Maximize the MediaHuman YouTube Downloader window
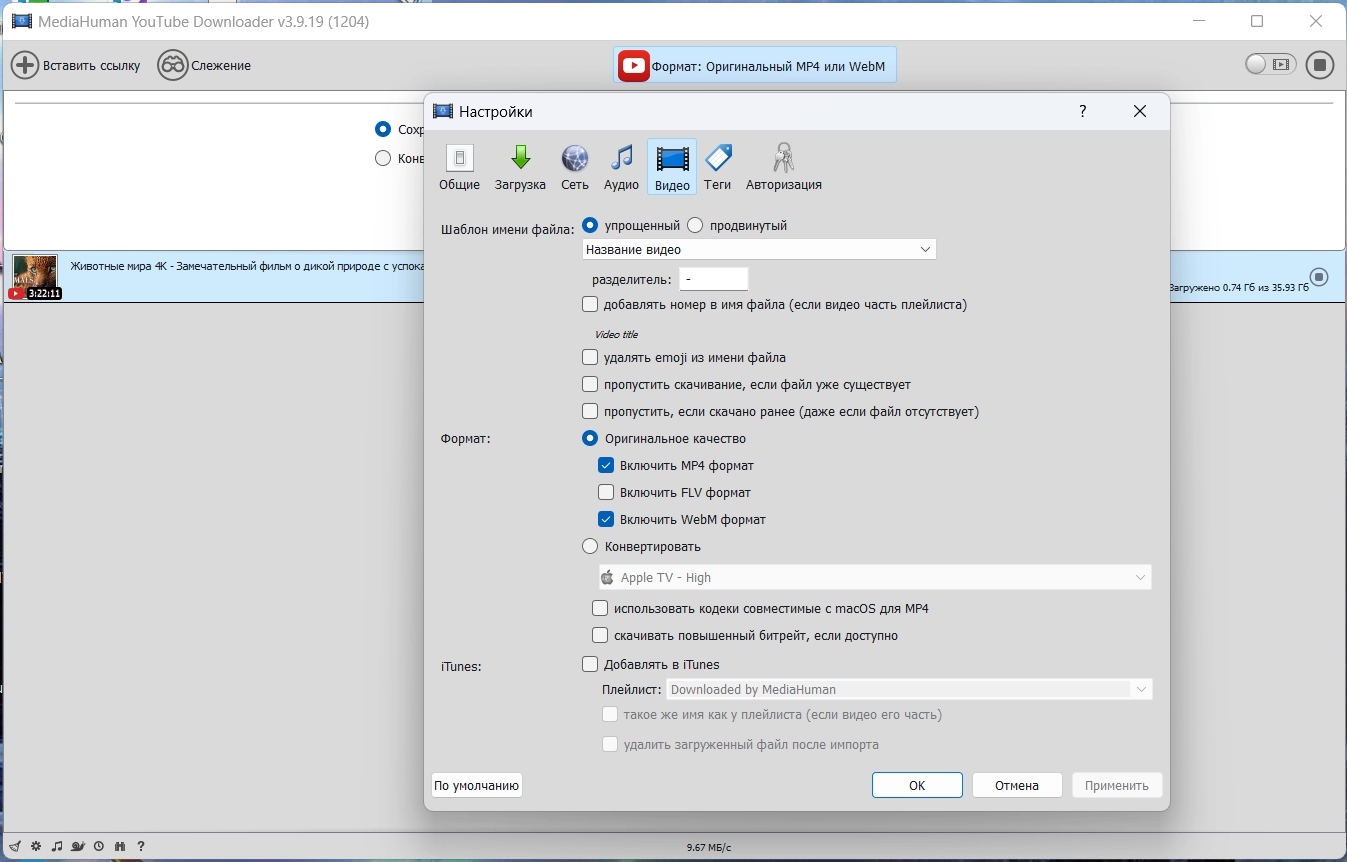 (1257, 21)
